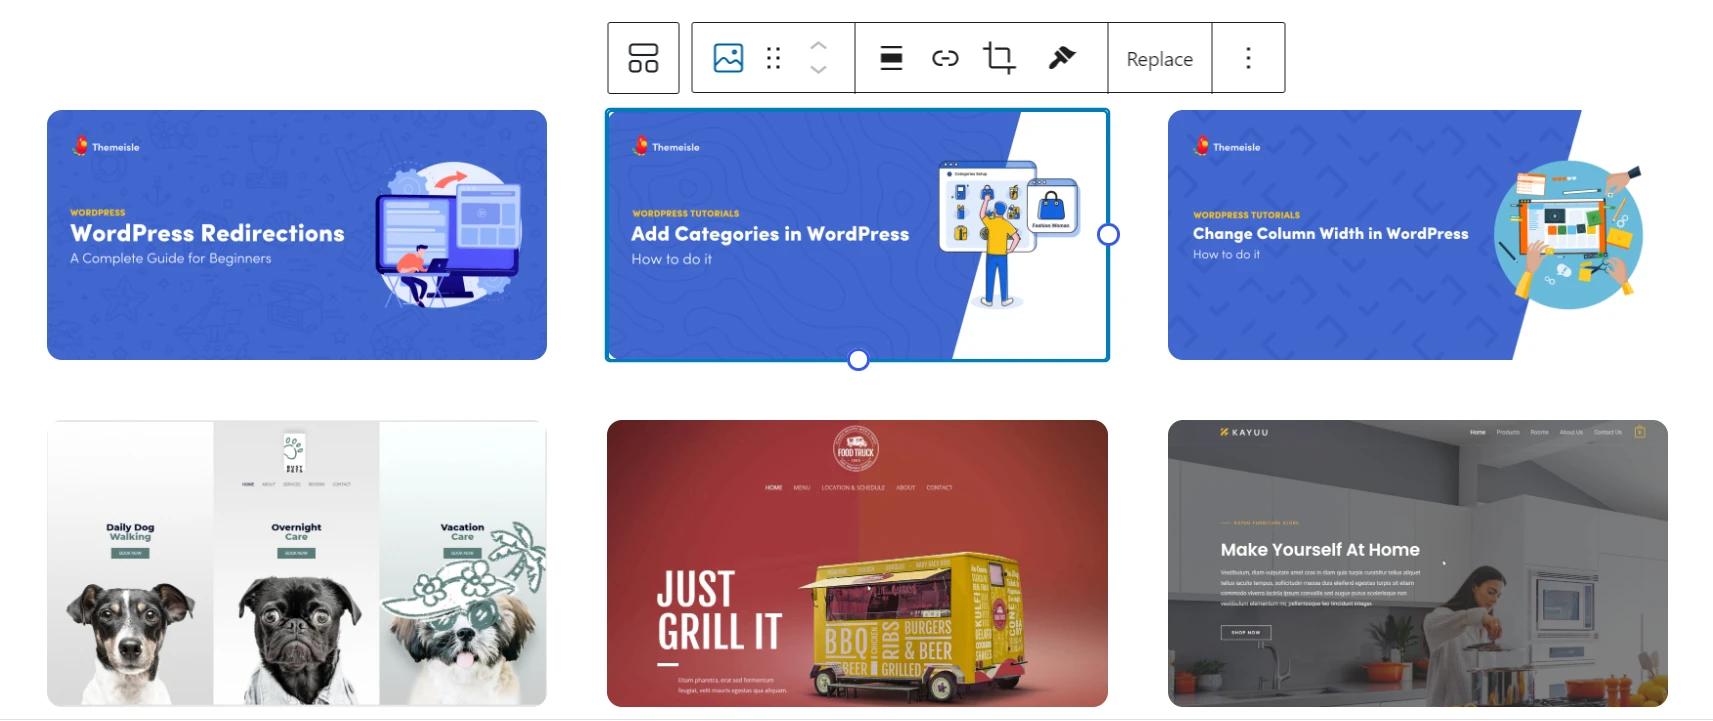
Task: Select the parent Gallery block icon
Action: [x=643, y=58]
